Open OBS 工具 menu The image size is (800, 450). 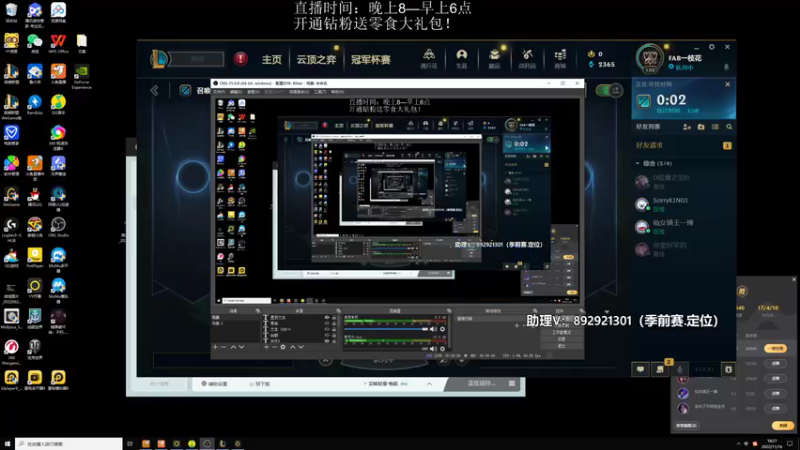coord(320,92)
